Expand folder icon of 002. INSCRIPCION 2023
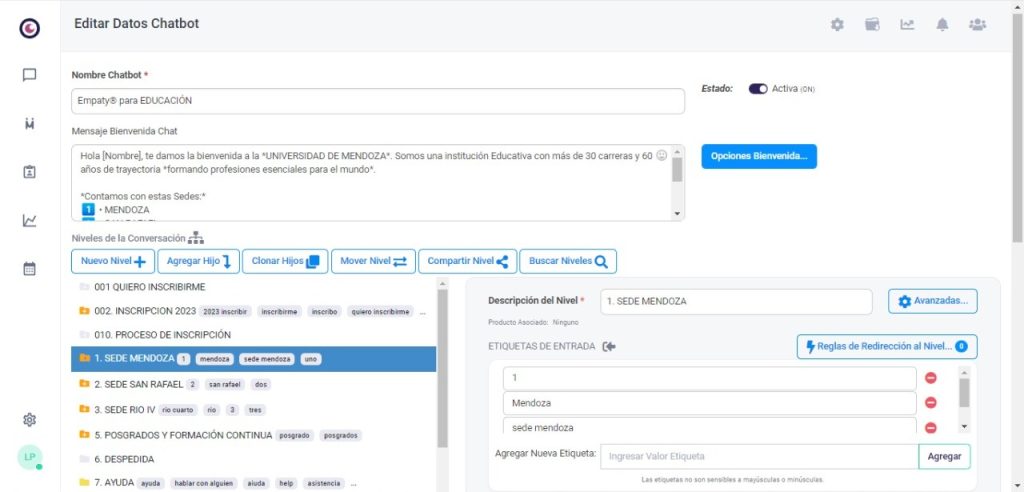1024x492 pixels. click(84, 311)
